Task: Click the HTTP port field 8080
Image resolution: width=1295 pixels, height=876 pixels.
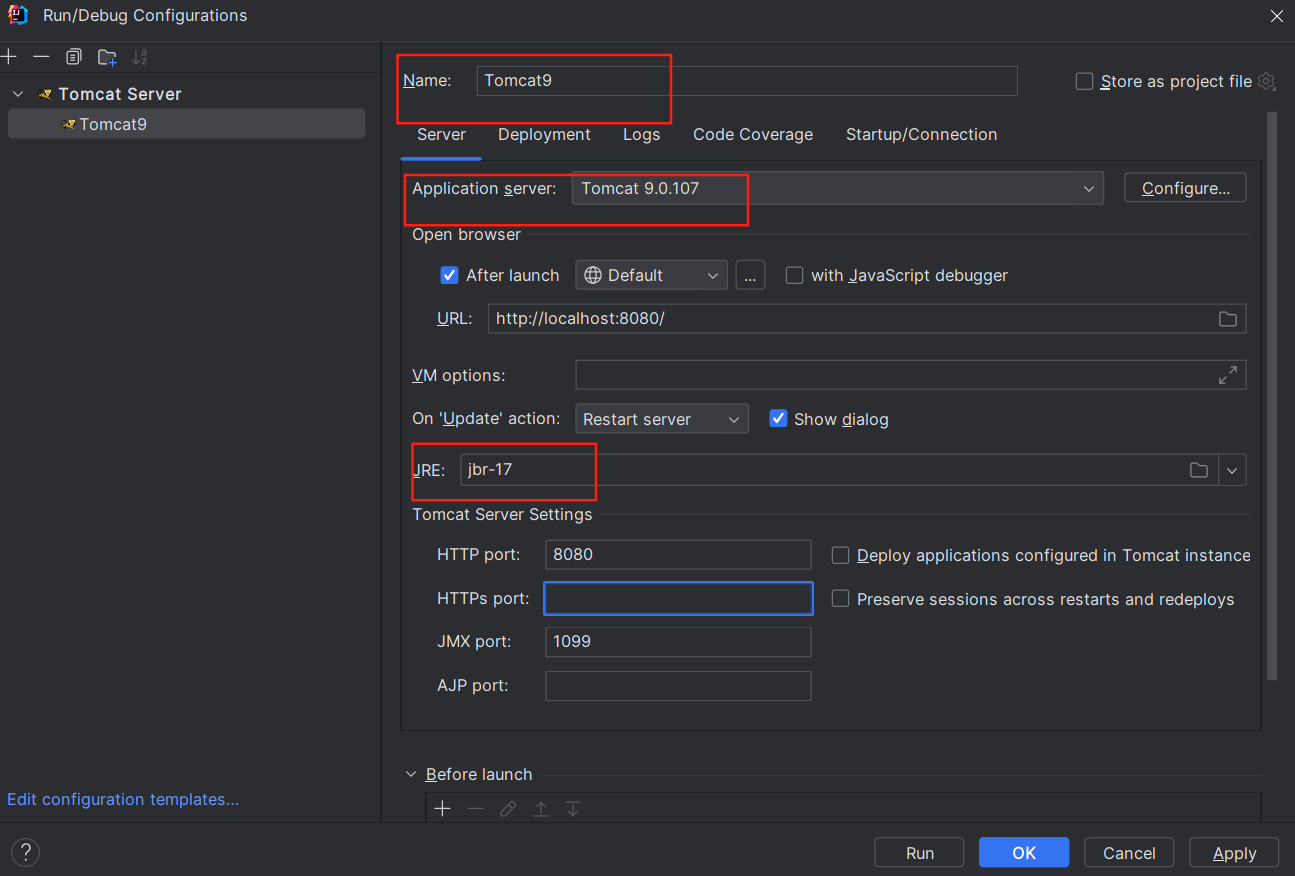Action: pyautogui.click(x=678, y=555)
